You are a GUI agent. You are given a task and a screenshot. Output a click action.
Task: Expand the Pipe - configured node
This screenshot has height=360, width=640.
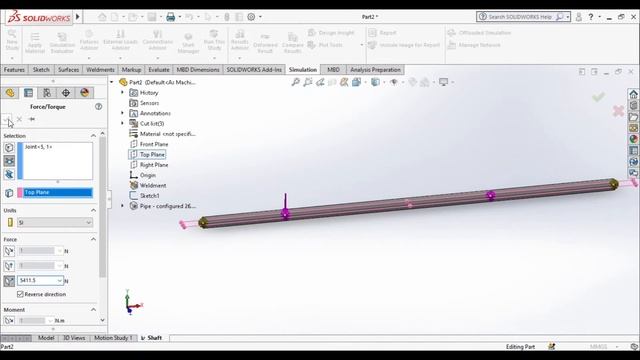[x=122, y=206]
